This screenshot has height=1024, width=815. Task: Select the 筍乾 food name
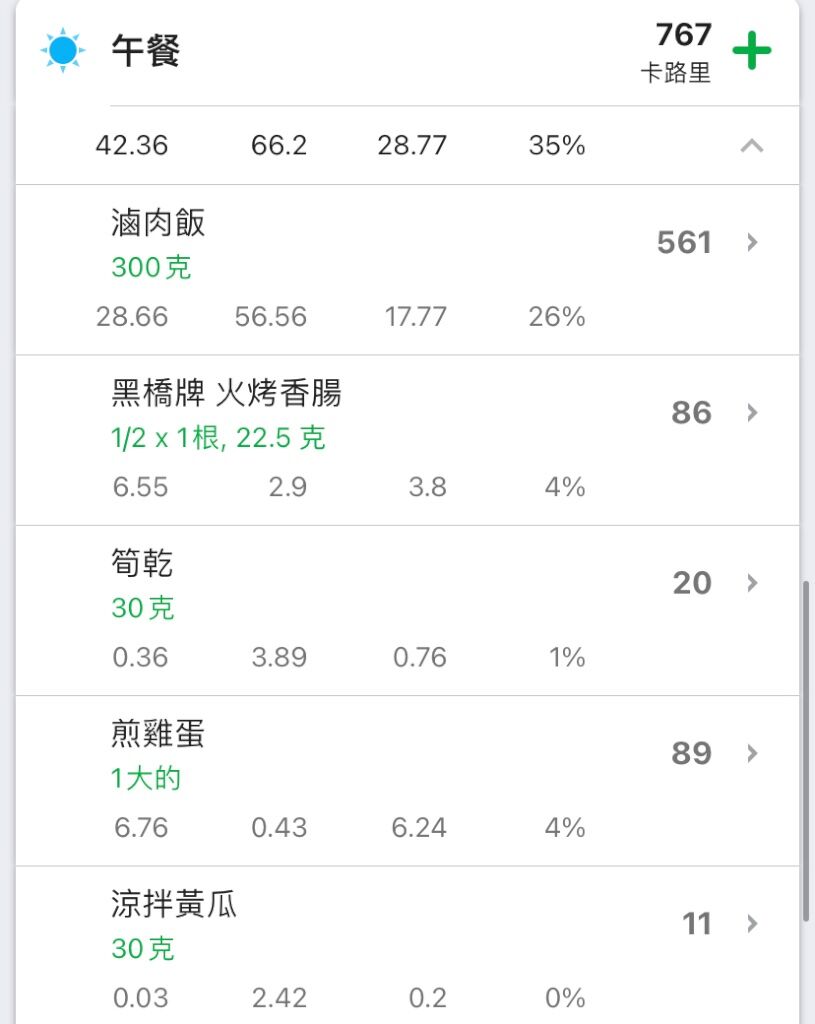pos(142,562)
